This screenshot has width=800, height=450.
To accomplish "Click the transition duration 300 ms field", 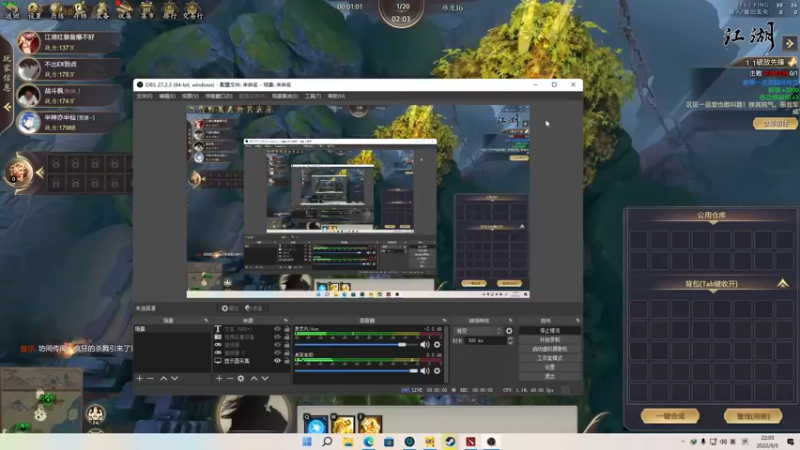I will click(486, 340).
